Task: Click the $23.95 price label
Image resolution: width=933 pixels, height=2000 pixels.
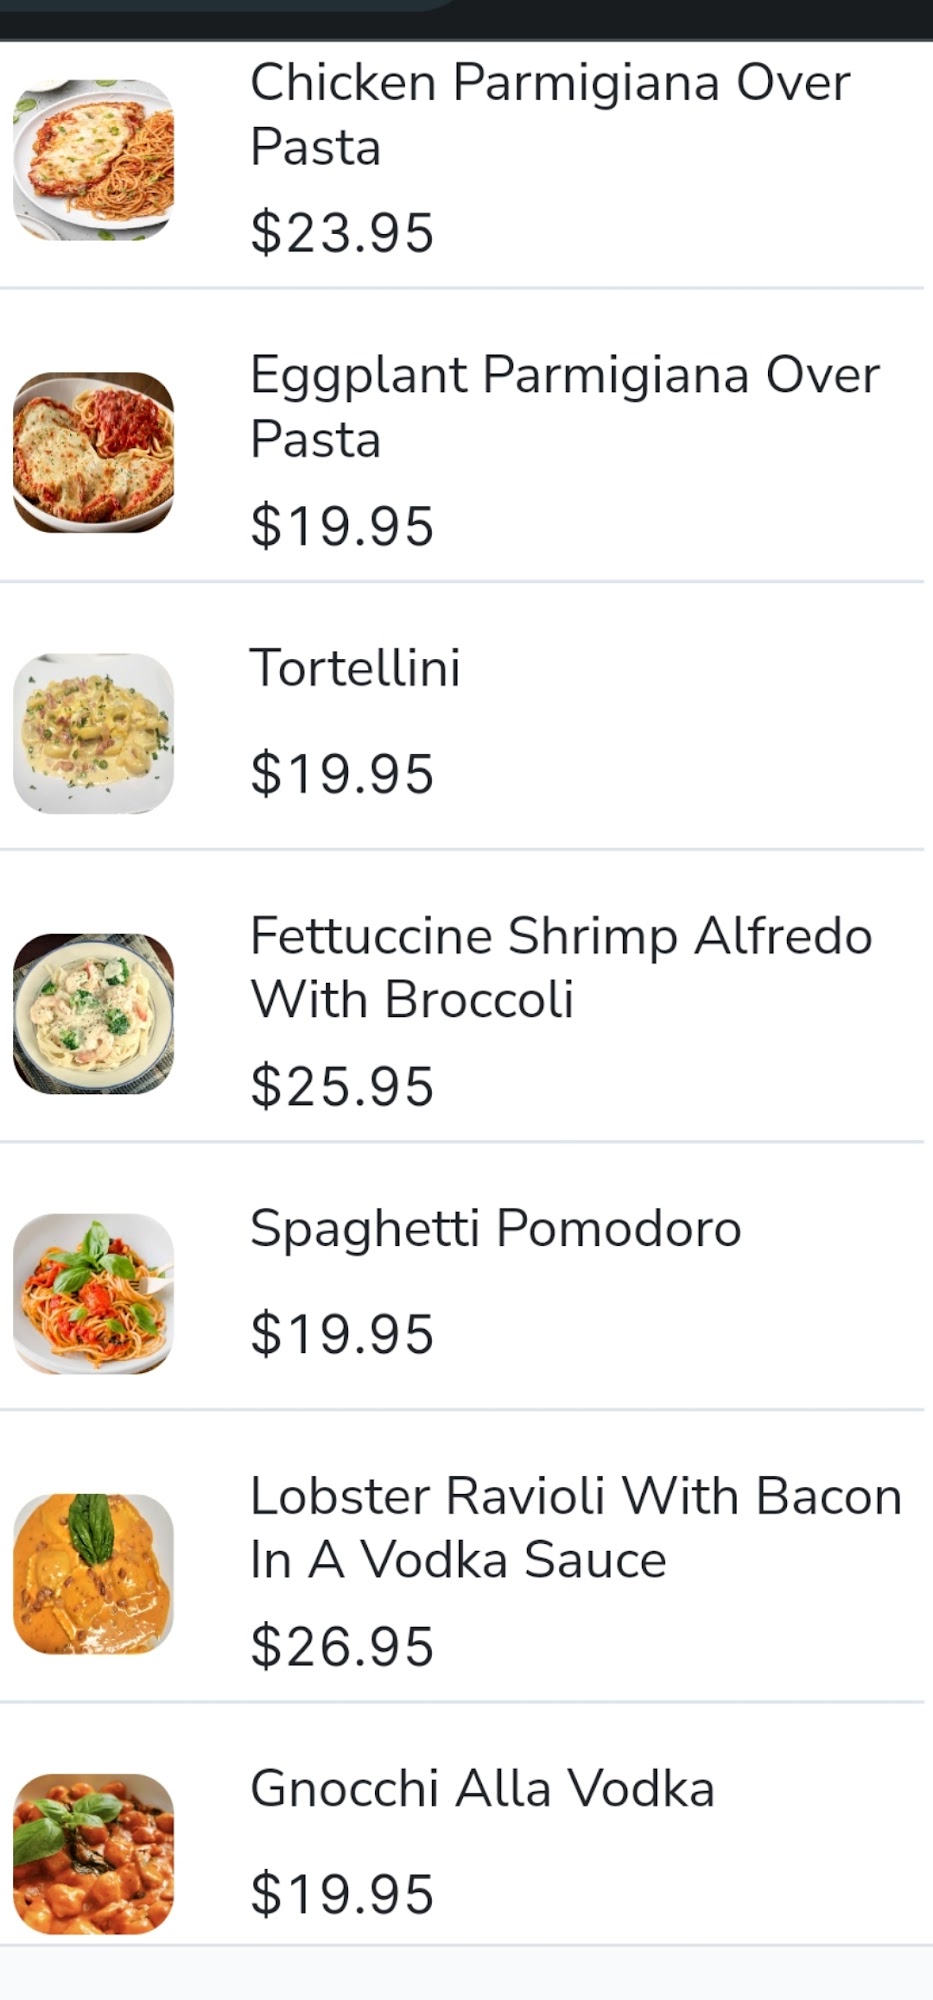Action: [342, 232]
